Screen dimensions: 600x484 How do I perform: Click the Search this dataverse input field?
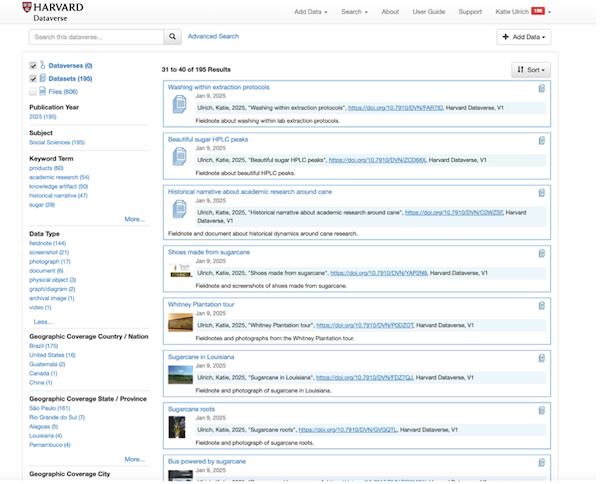pos(96,37)
